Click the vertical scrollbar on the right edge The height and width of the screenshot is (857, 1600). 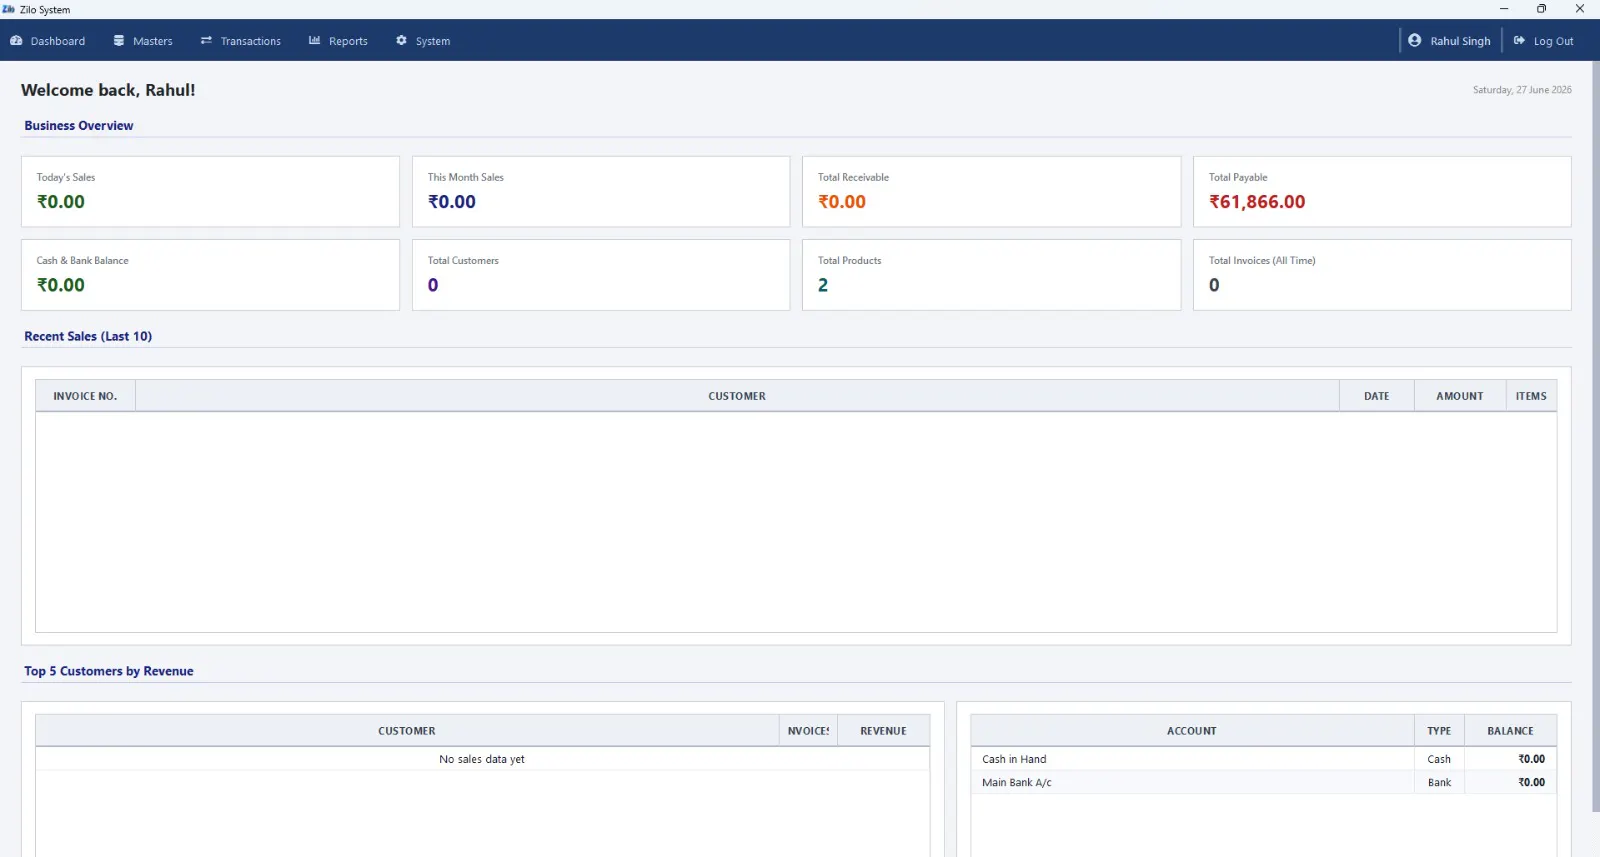(1595, 435)
